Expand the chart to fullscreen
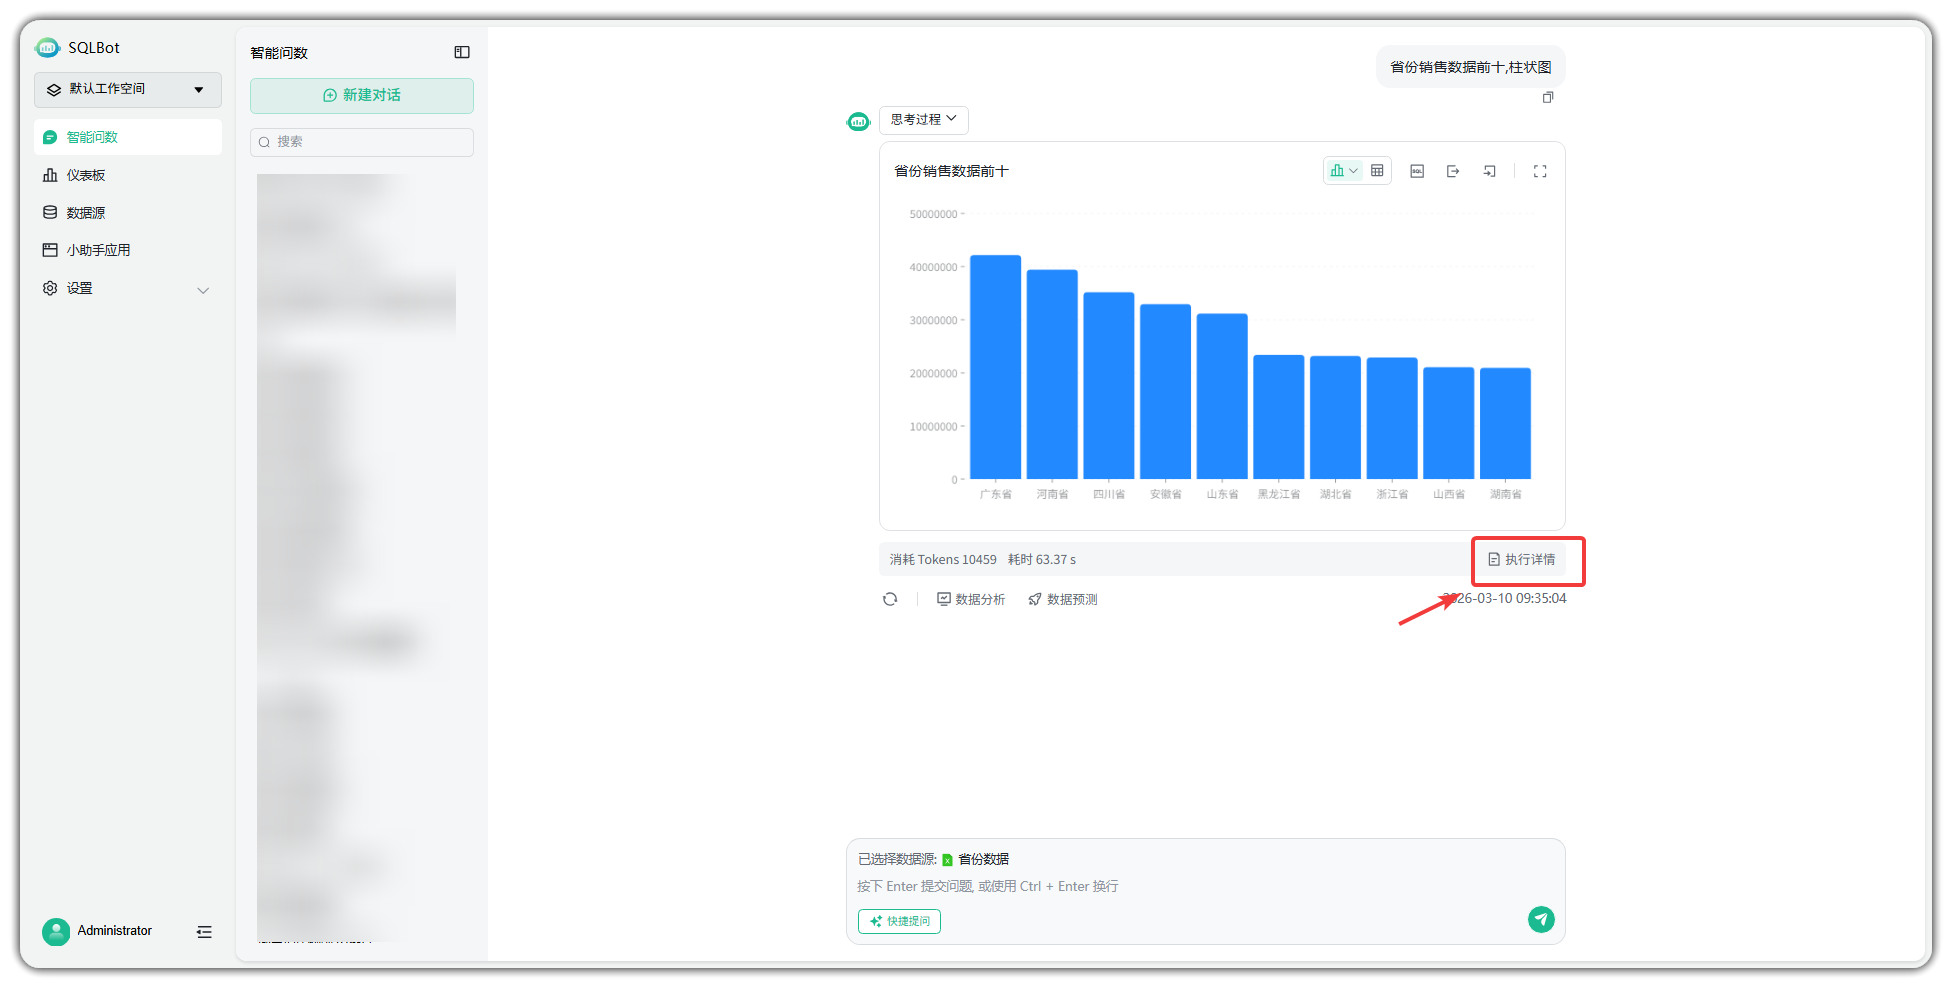This screenshot has width=1952, height=988. pos(1540,171)
